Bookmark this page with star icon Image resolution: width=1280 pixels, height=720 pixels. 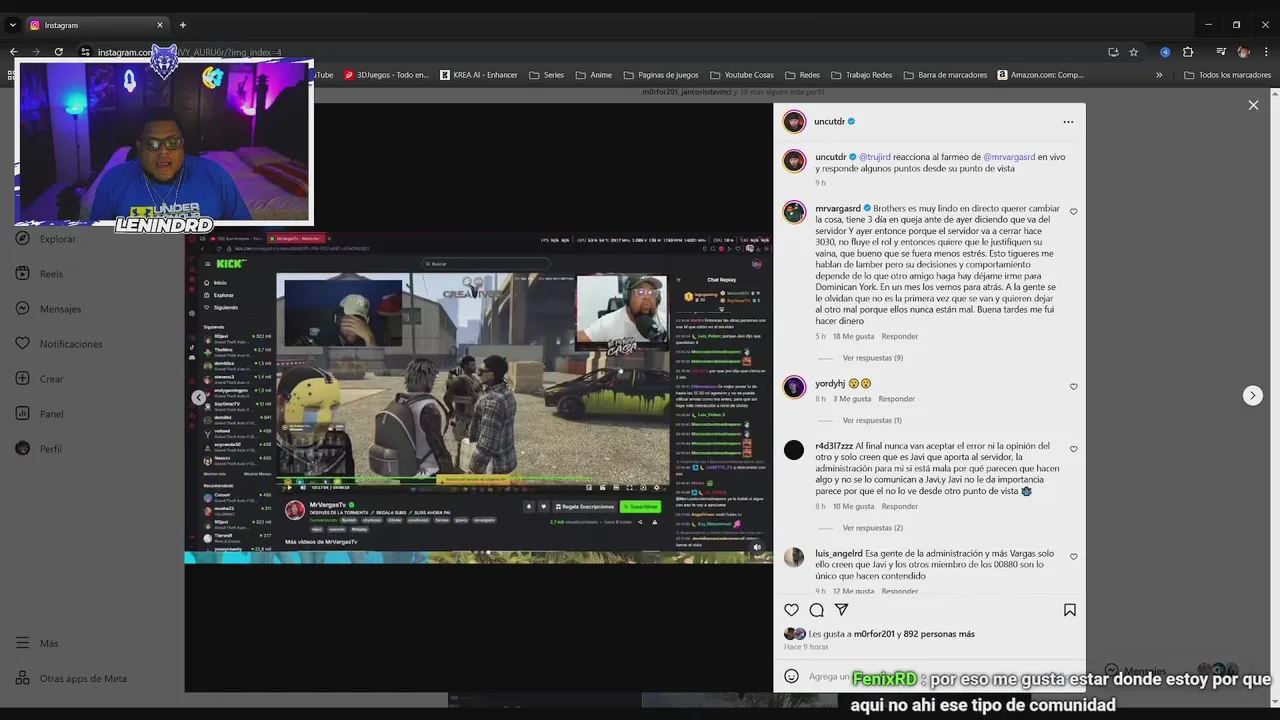(1133, 52)
